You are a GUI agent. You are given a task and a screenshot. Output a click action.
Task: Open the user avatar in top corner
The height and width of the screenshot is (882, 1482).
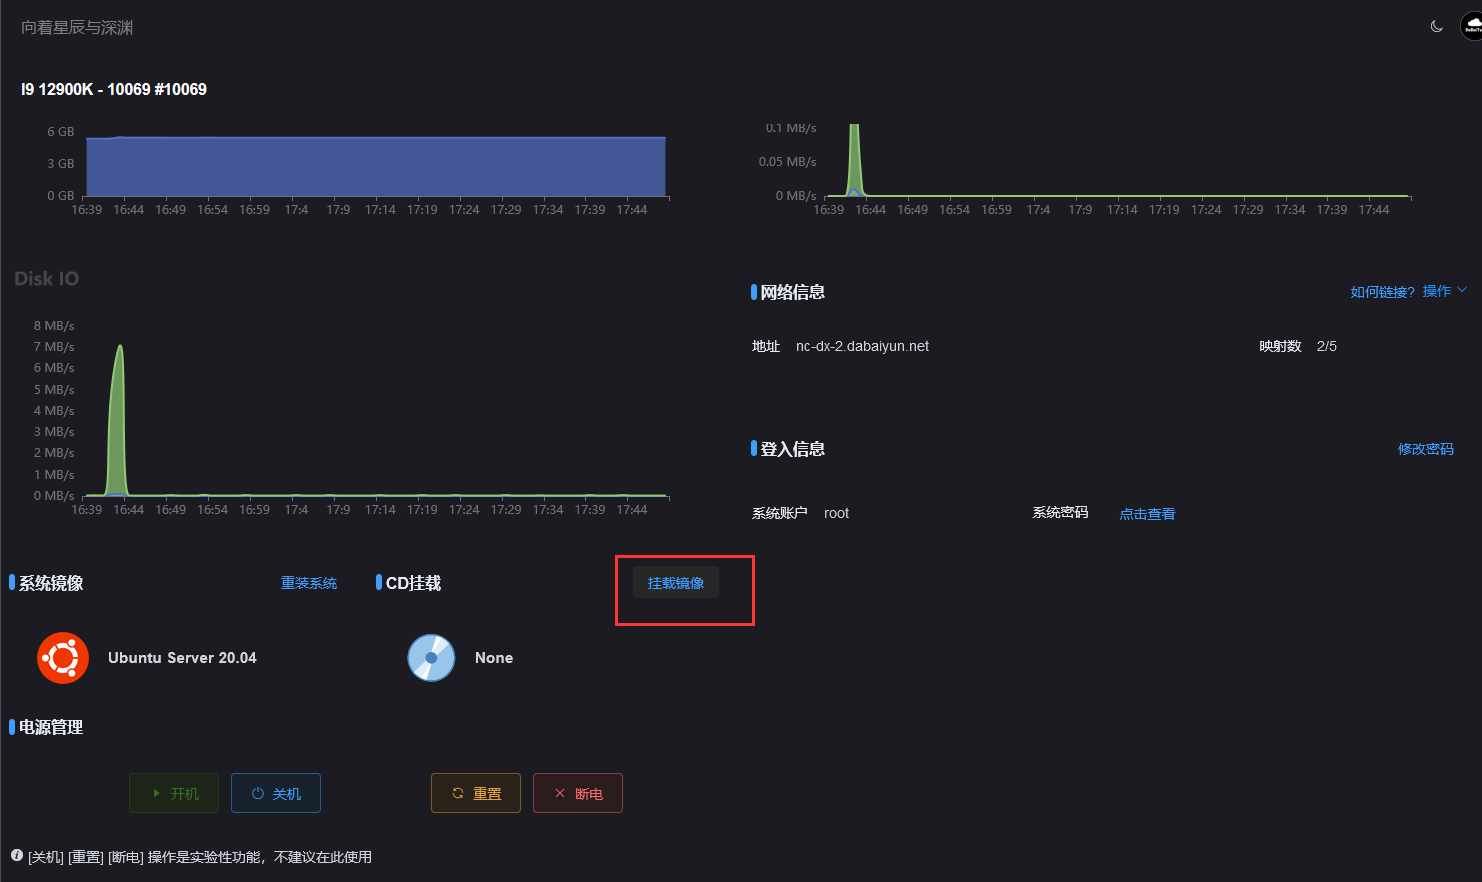point(1471,27)
